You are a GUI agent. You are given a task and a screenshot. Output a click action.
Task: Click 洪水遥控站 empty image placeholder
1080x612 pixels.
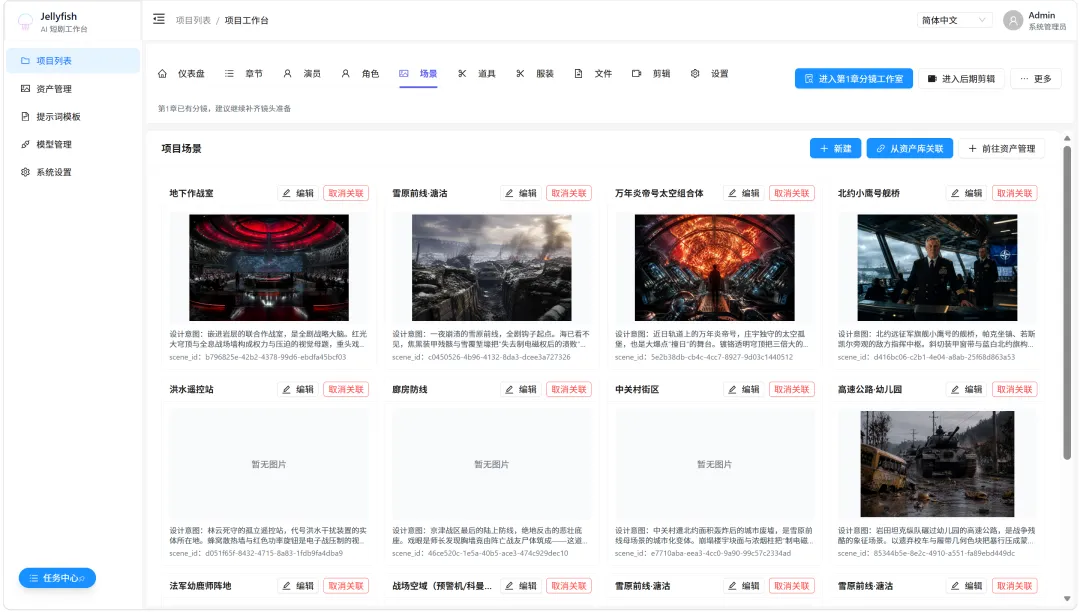click(x=269, y=465)
